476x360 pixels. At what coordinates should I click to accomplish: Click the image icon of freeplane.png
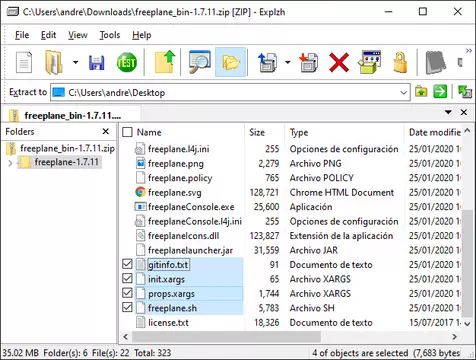(x=140, y=163)
